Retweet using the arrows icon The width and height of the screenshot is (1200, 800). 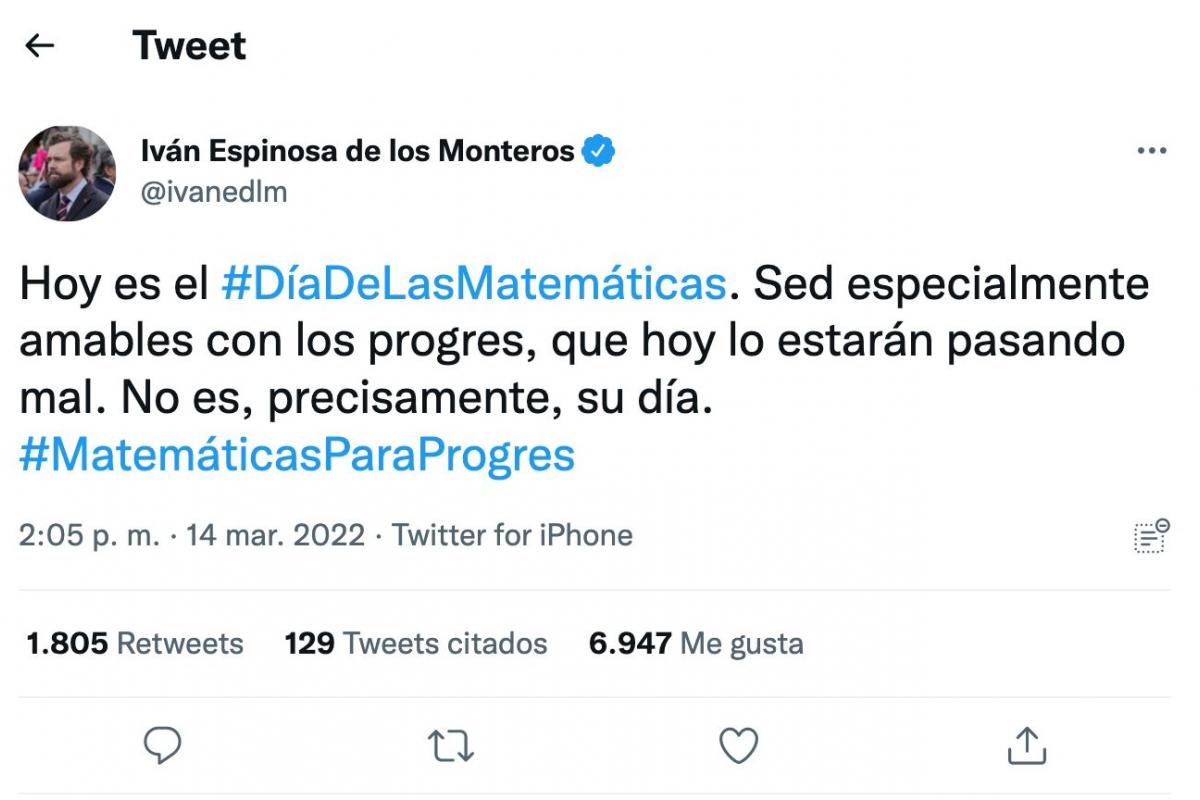[450, 745]
